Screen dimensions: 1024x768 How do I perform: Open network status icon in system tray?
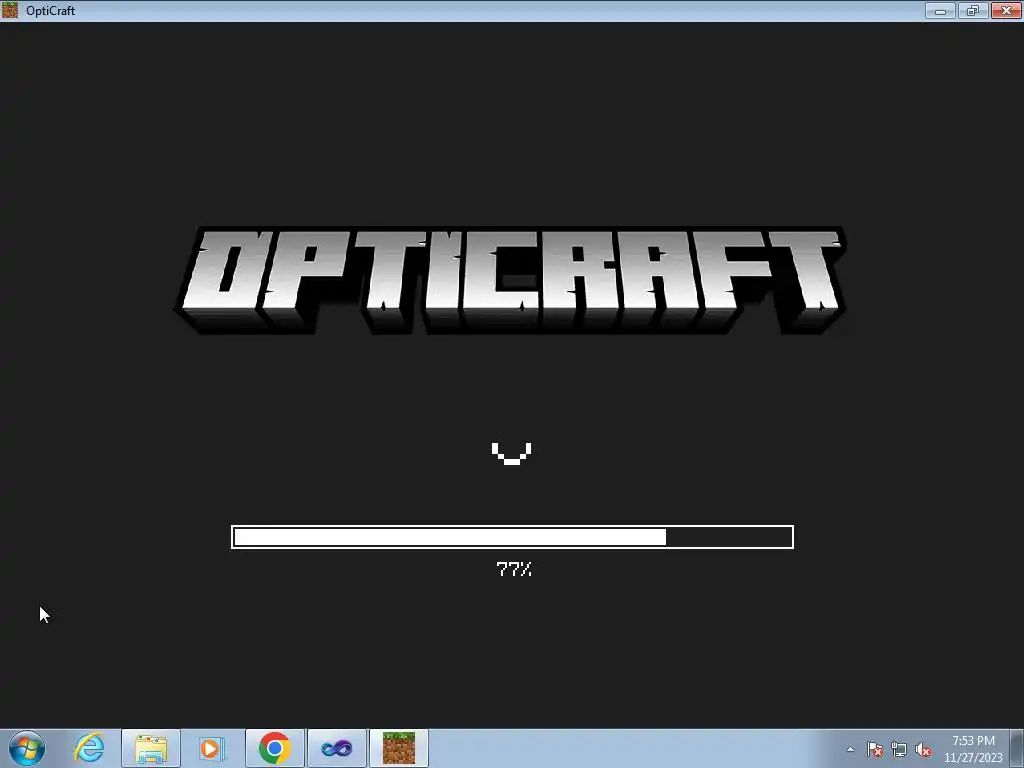(x=899, y=749)
